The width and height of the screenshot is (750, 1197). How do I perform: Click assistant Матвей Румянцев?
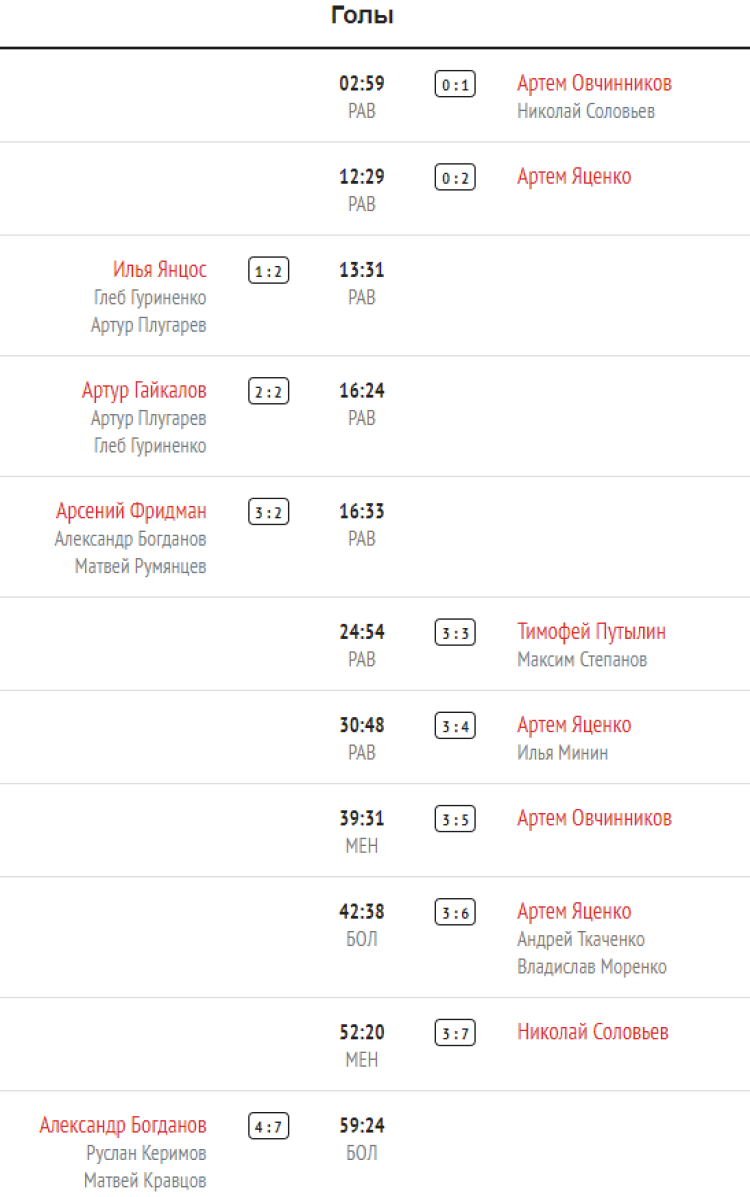pyautogui.click(x=140, y=567)
